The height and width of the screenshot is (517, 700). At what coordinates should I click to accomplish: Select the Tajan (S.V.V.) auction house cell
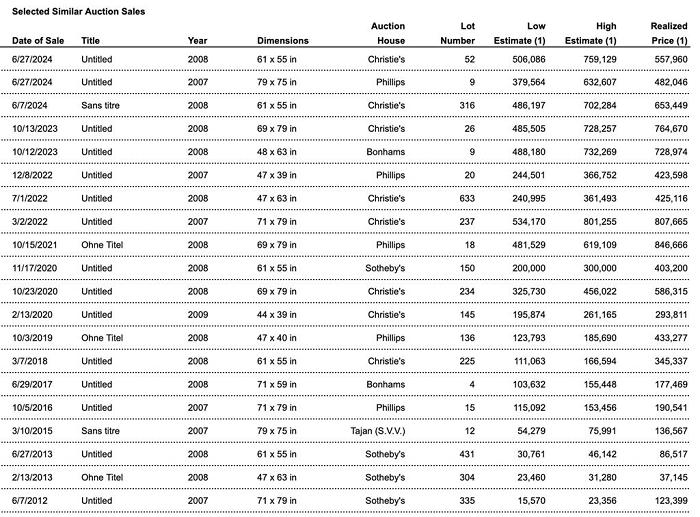pos(378,431)
